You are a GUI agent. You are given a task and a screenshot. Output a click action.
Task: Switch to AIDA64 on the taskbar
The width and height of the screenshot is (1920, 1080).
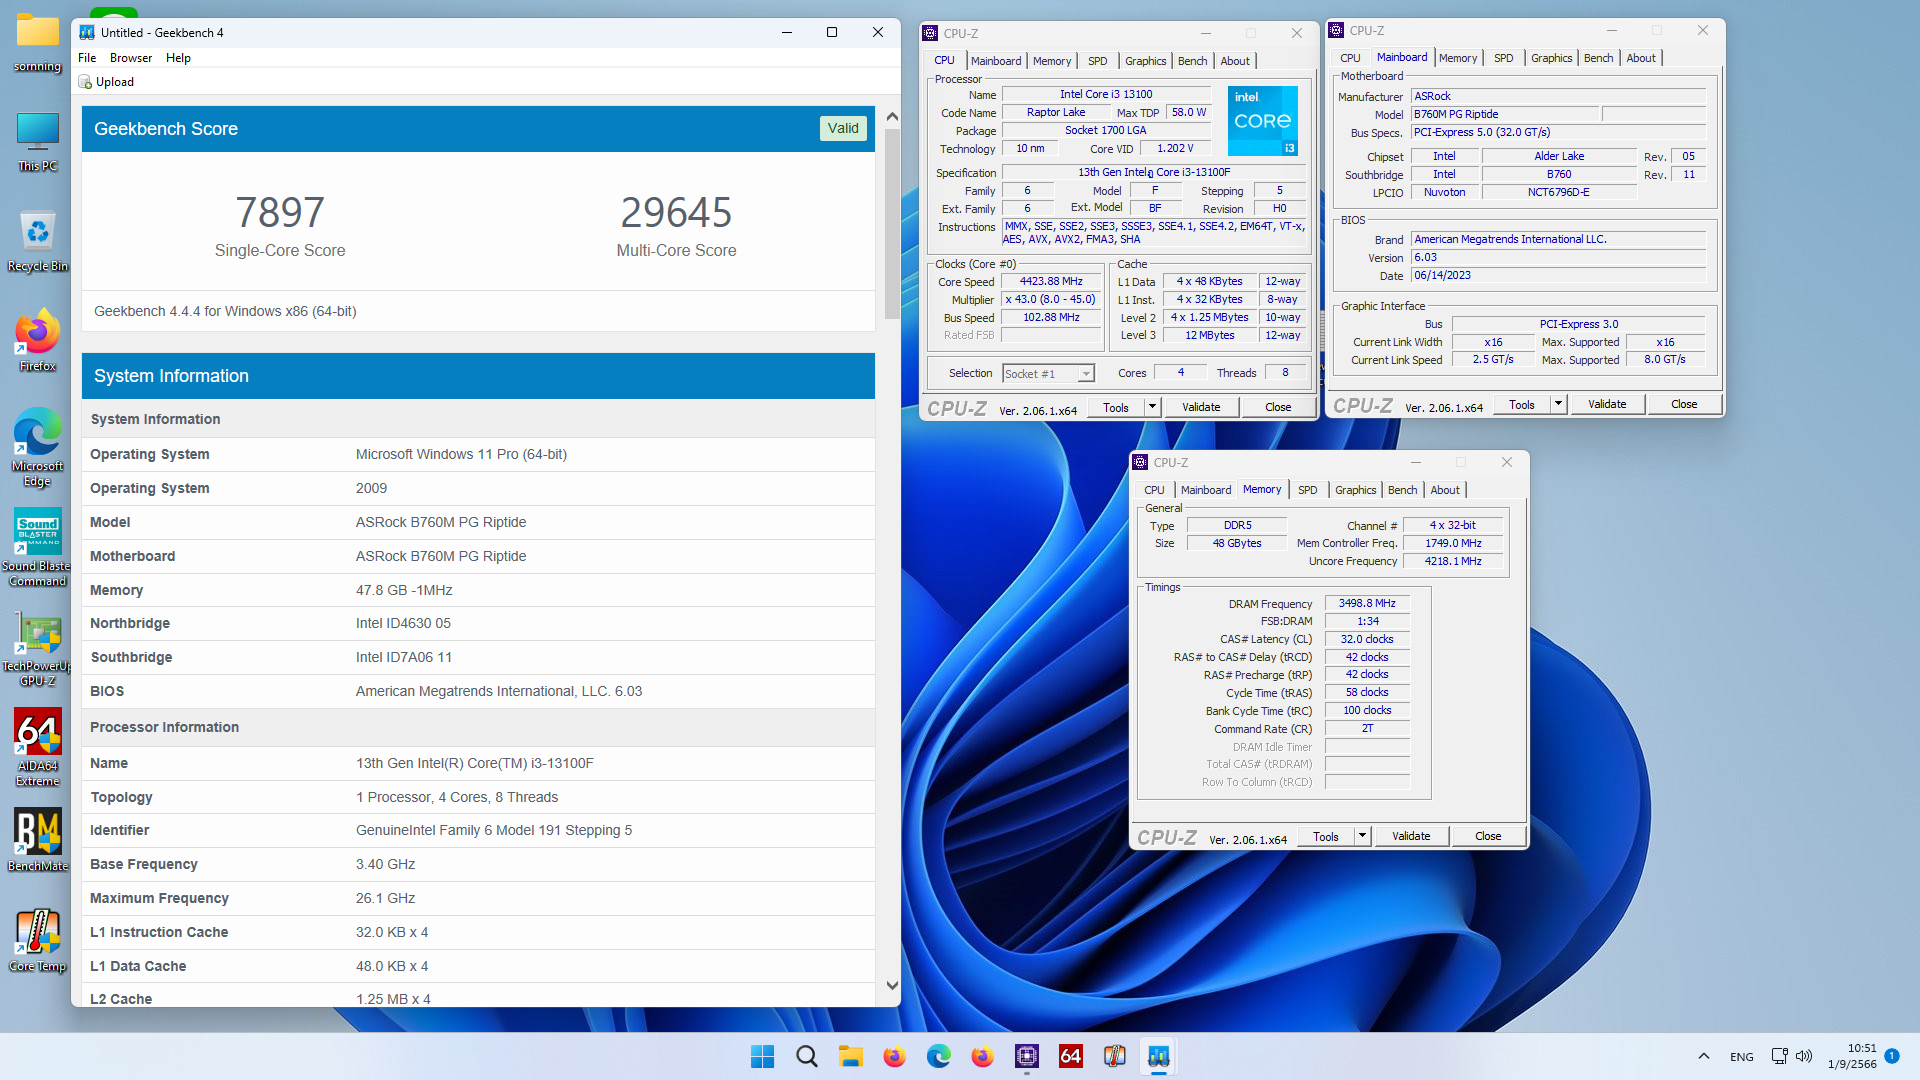[x=1070, y=1056]
